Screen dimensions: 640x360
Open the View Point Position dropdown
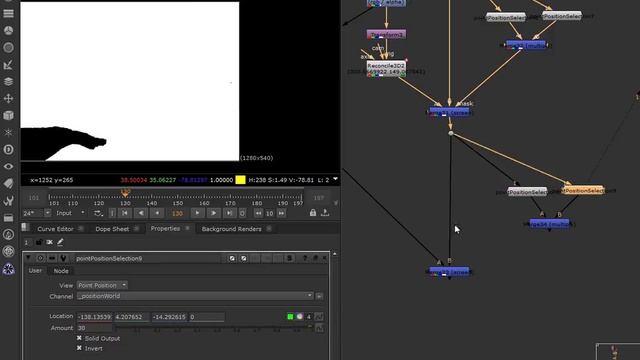click(102, 285)
